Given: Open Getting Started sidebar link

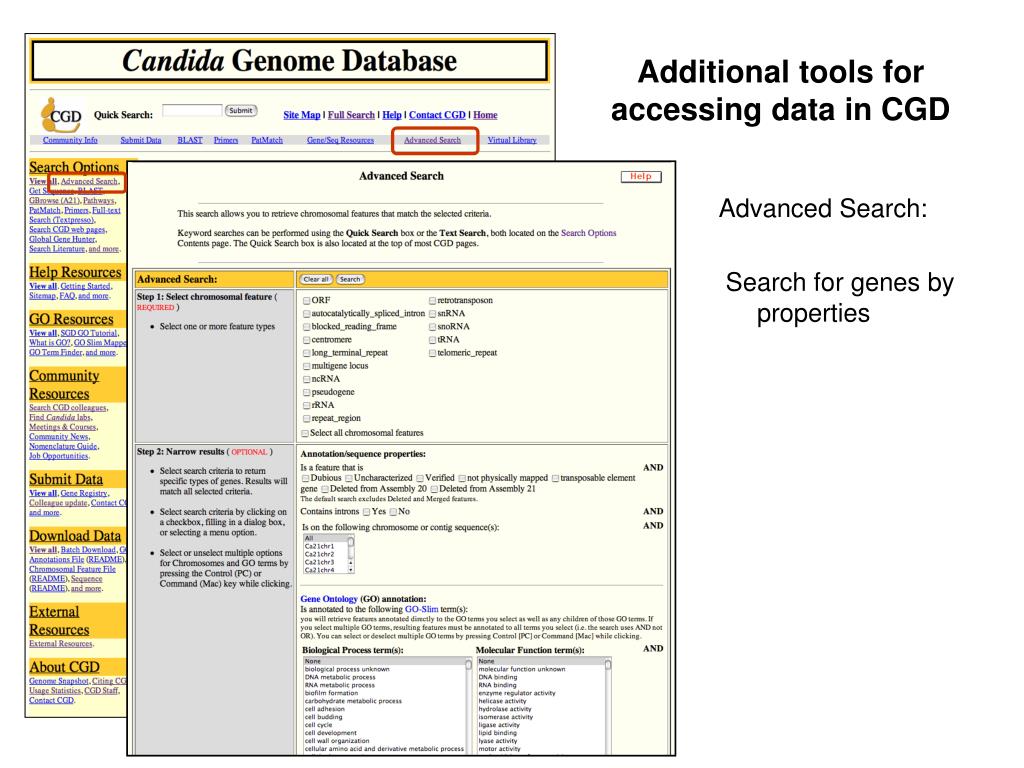Looking at the screenshot, I should tap(86, 286).
